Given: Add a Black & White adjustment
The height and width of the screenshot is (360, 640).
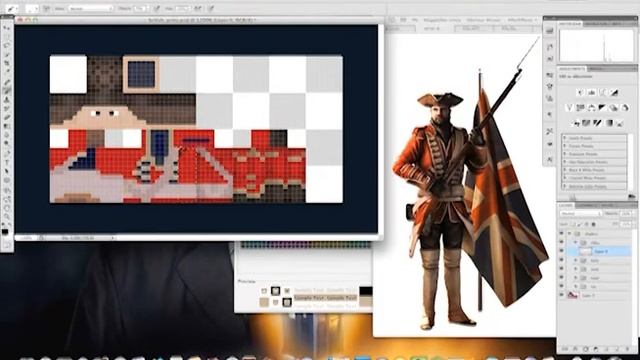Looking at the screenshot, I should [603, 108].
